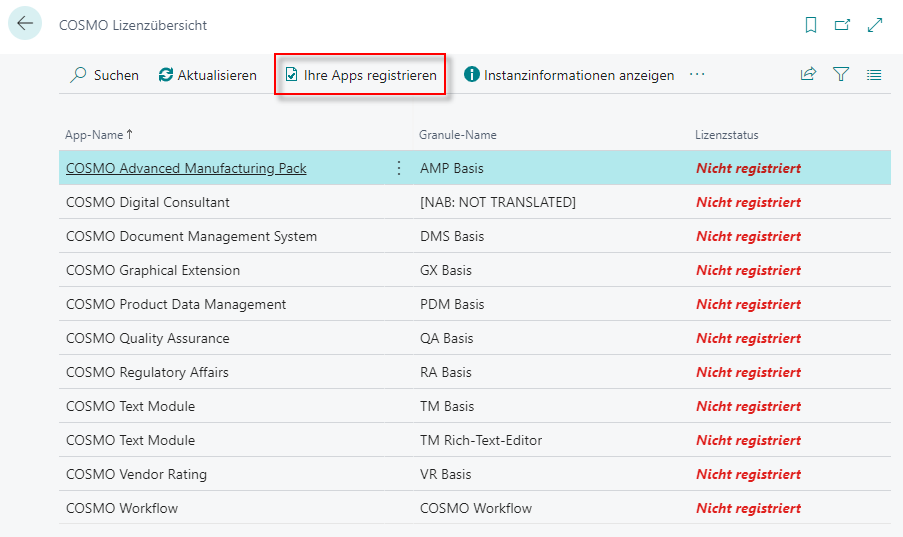Open the more actions ellipsis menu
The height and width of the screenshot is (537, 903).
point(697,75)
